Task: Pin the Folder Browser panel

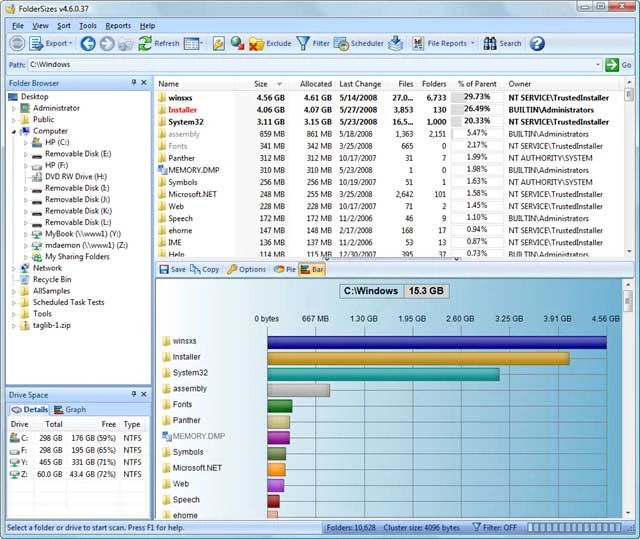Action: pos(134,82)
